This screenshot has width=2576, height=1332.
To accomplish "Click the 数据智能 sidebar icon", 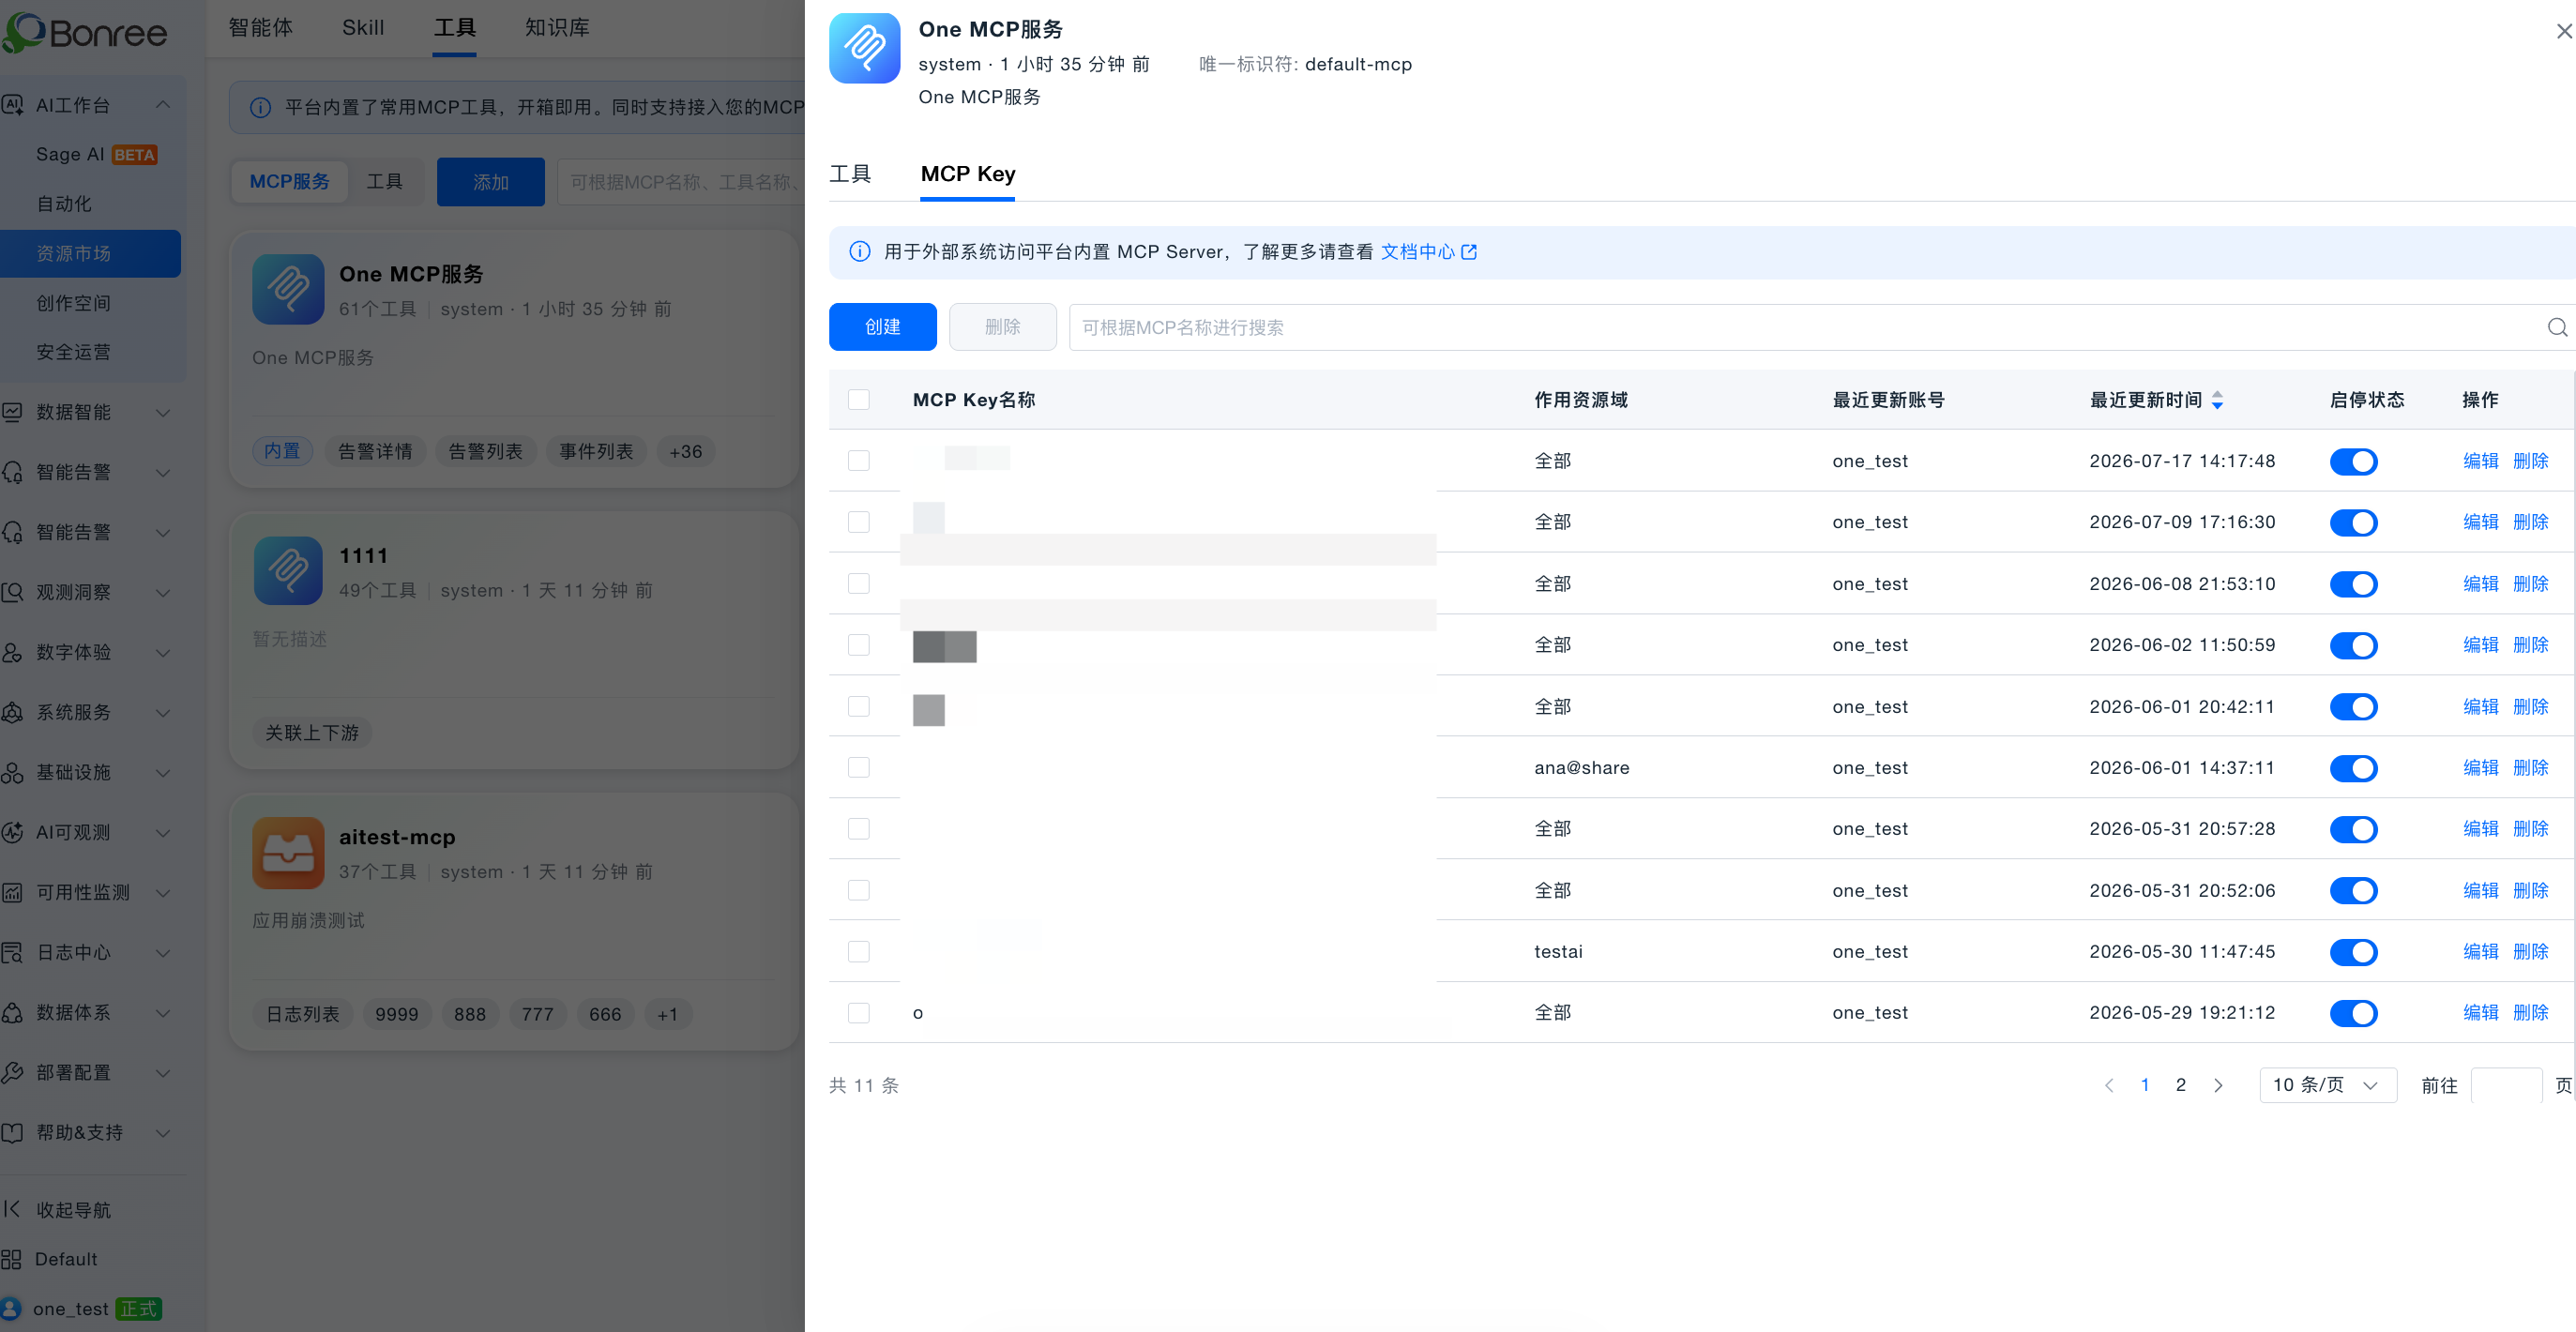I will click(x=12, y=412).
